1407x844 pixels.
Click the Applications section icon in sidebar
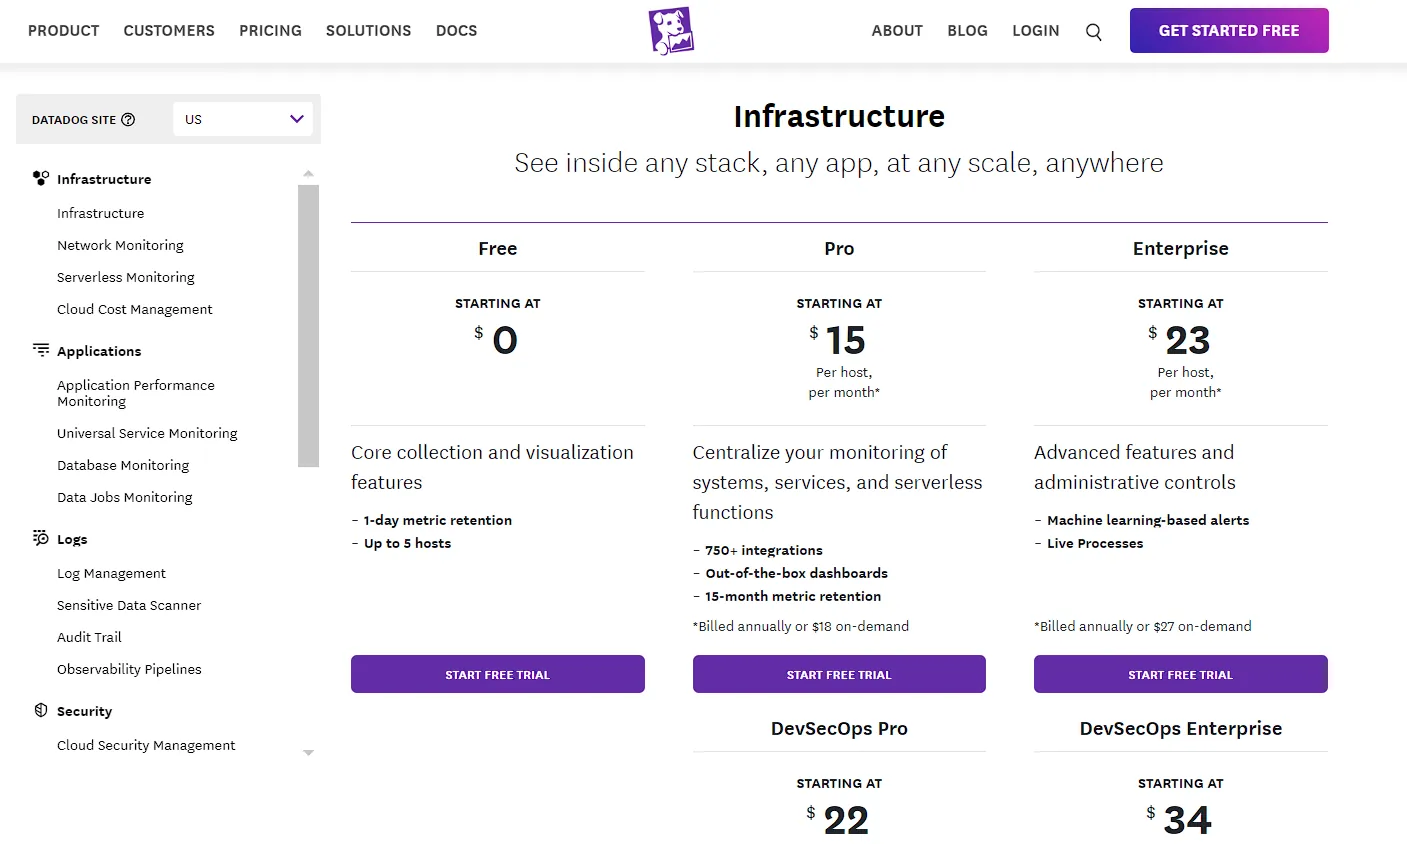[x=41, y=350]
